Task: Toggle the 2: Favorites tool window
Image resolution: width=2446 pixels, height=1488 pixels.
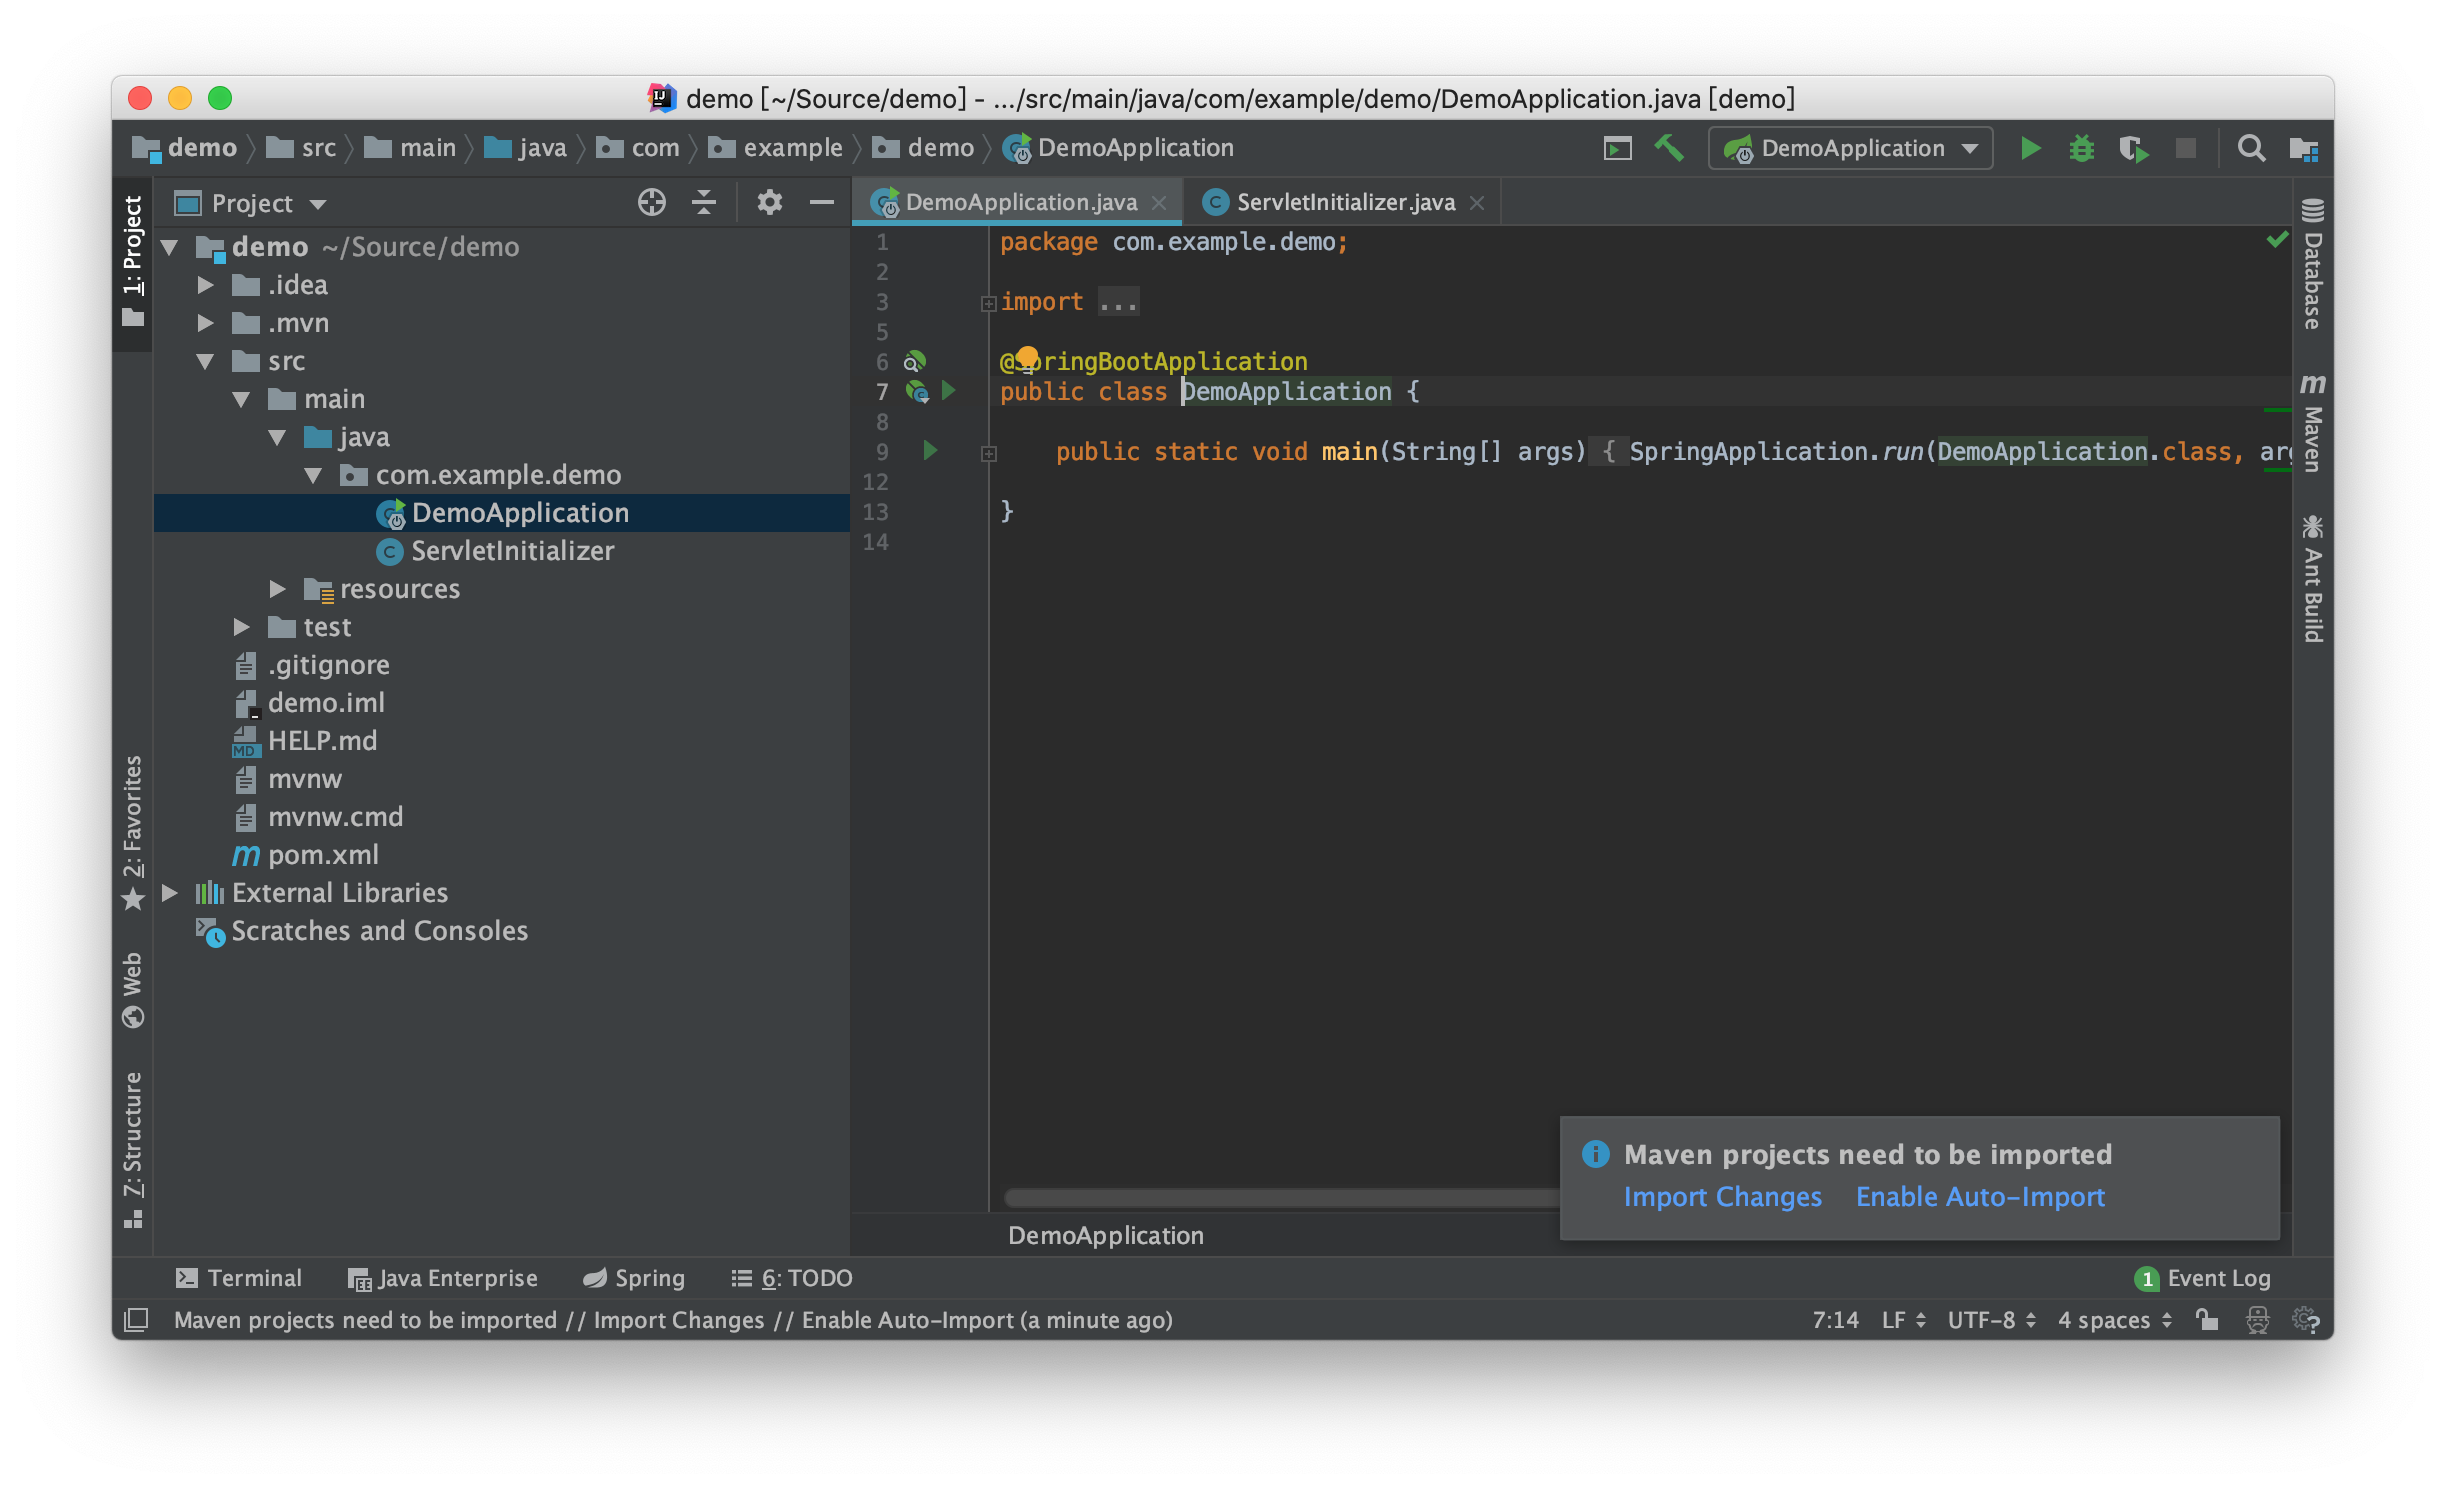Action: [x=132, y=832]
